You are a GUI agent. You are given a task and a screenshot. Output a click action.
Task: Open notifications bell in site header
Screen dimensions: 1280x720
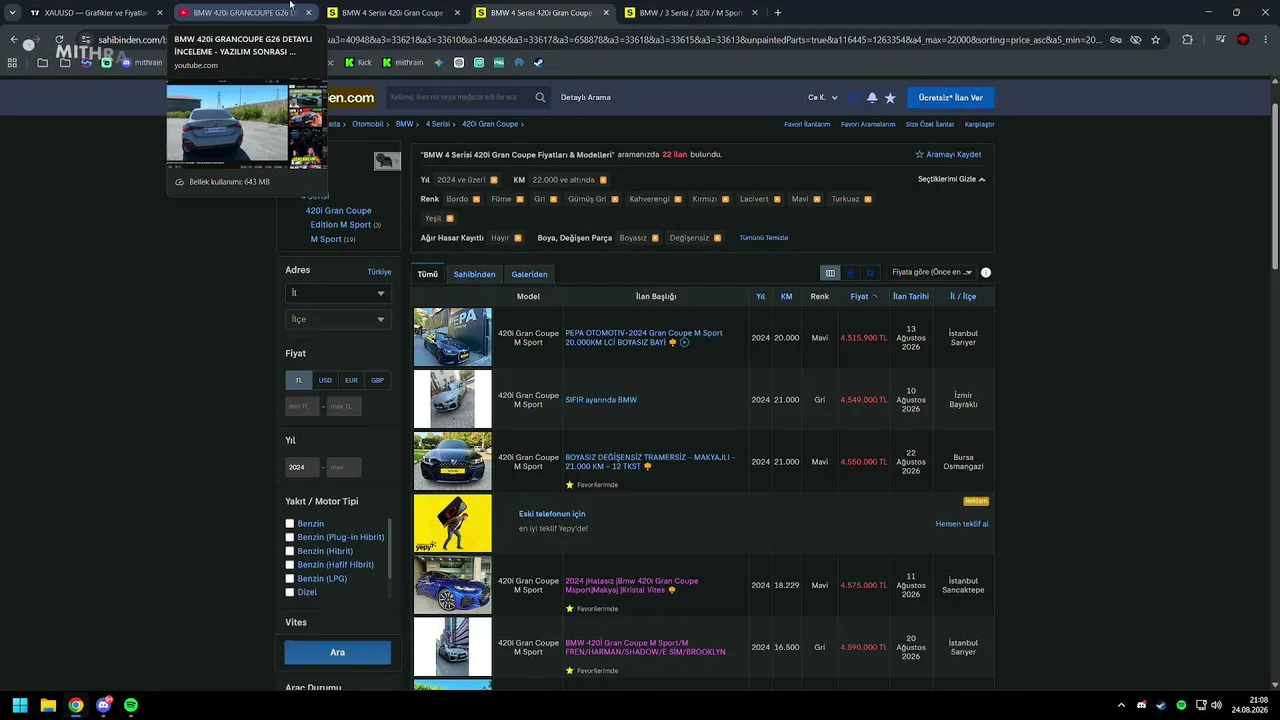[x=872, y=98]
